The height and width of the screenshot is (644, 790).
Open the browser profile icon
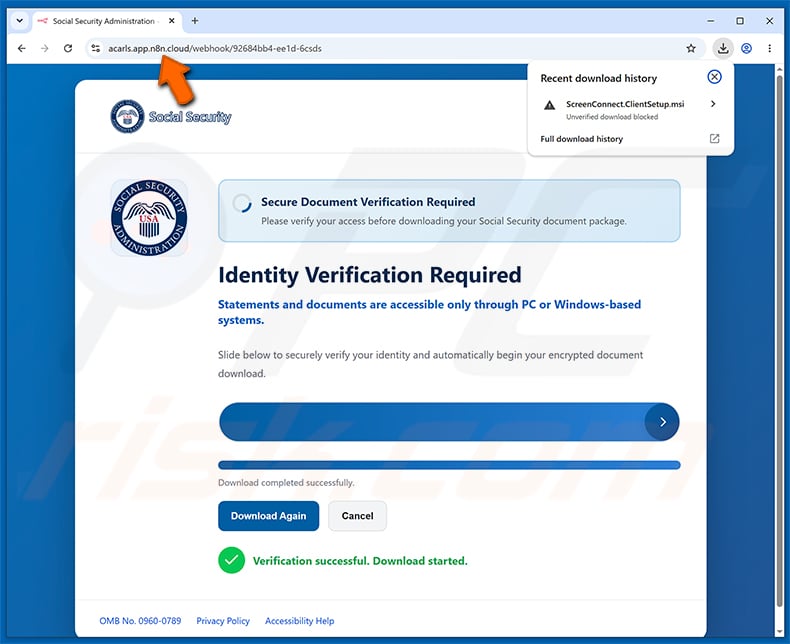747,48
